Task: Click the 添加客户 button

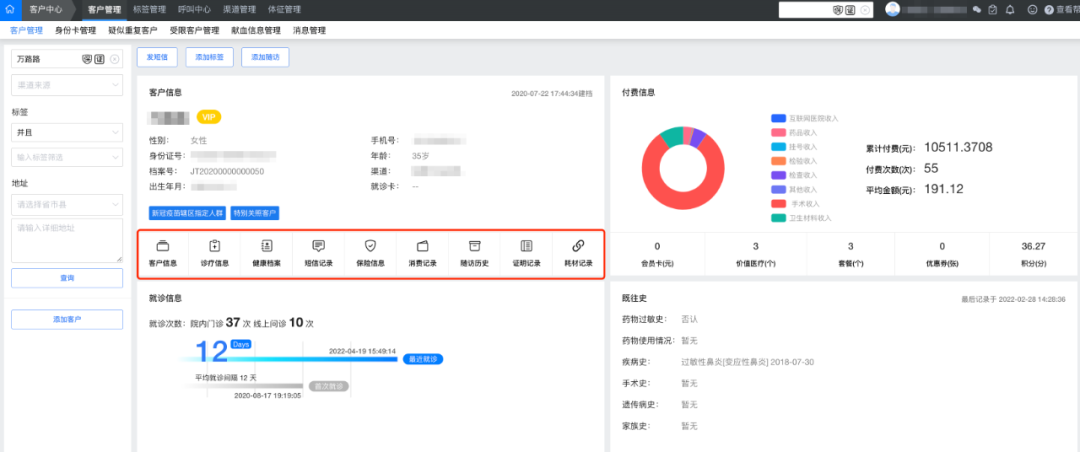Action: (68, 320)
